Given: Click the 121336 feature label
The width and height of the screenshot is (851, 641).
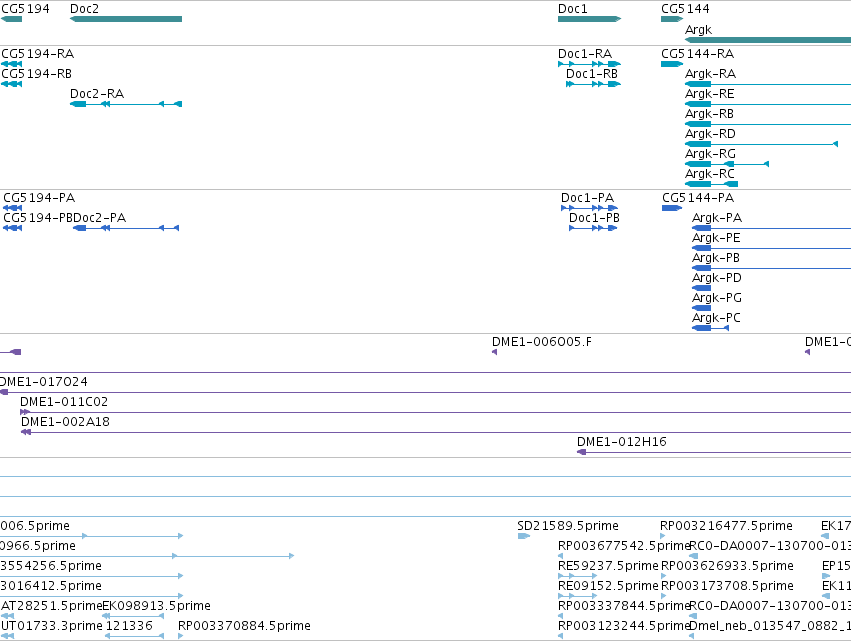Looking at the screenshot, I should pyautogui.click(x=129, y=627).
